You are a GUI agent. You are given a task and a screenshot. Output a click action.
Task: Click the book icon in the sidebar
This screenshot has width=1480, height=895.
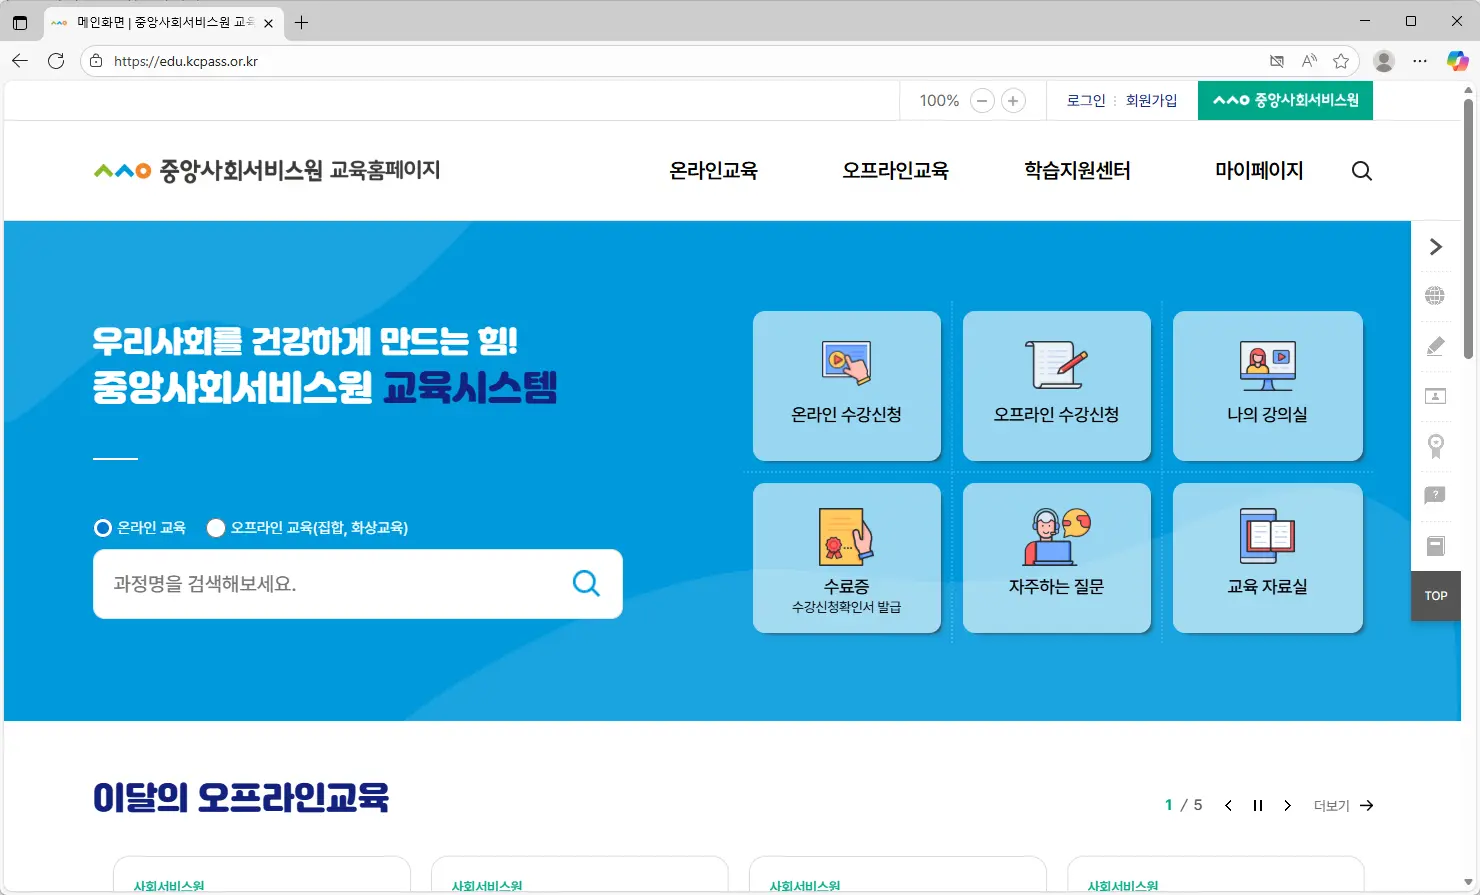tap(1435, 545)
